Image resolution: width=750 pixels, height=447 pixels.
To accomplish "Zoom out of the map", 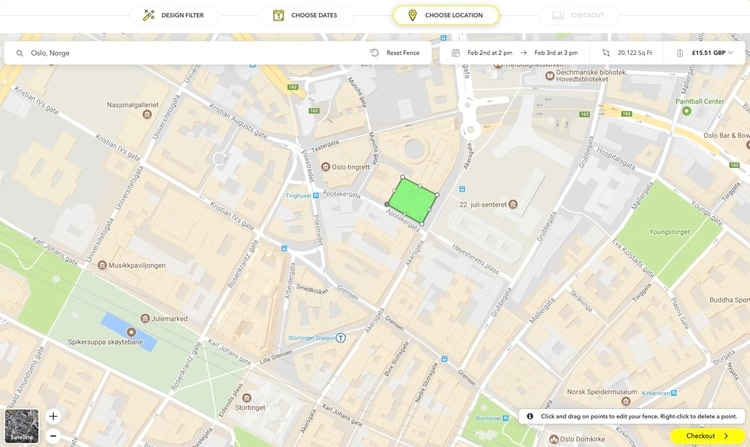I will click(x=53, y=436).
